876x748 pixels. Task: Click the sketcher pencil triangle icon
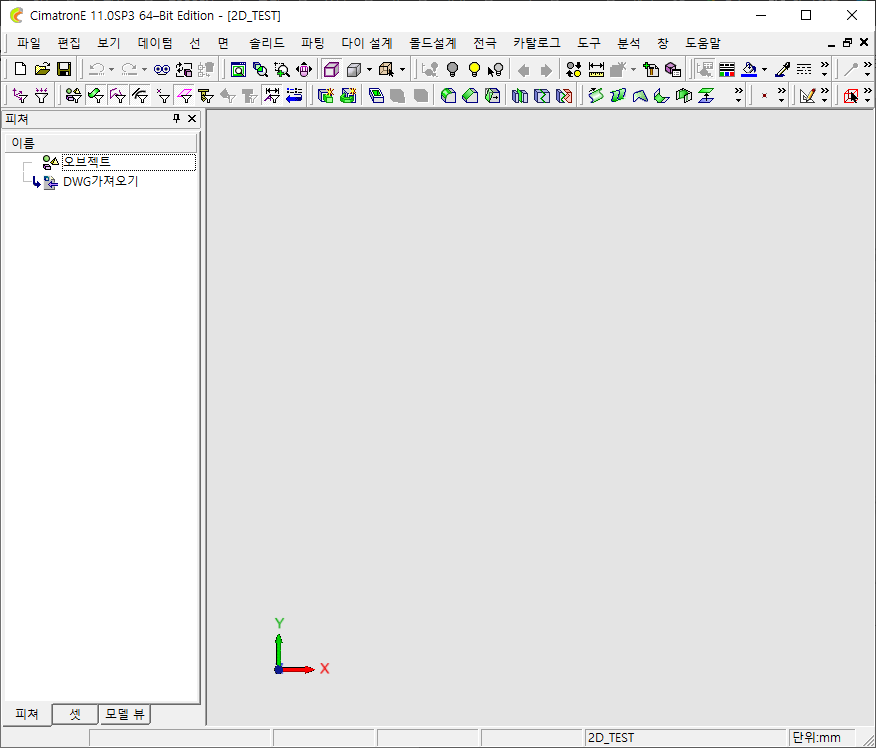[x=807, y=96]
